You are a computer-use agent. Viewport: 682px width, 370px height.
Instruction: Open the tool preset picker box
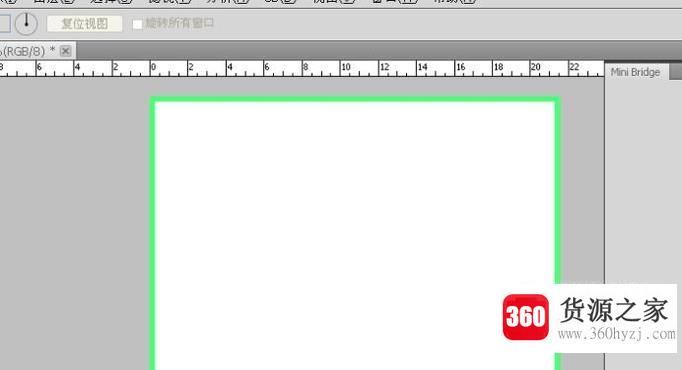[x=4, y=24]
